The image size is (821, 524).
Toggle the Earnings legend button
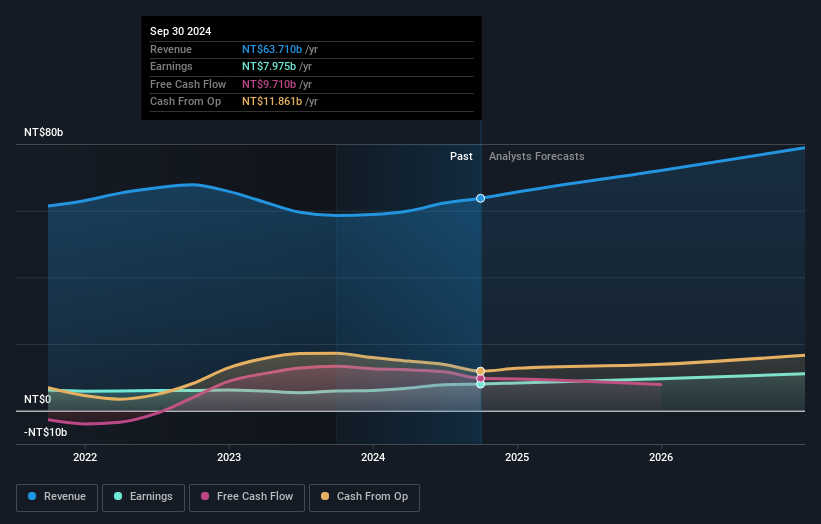(x=143, y=497)
